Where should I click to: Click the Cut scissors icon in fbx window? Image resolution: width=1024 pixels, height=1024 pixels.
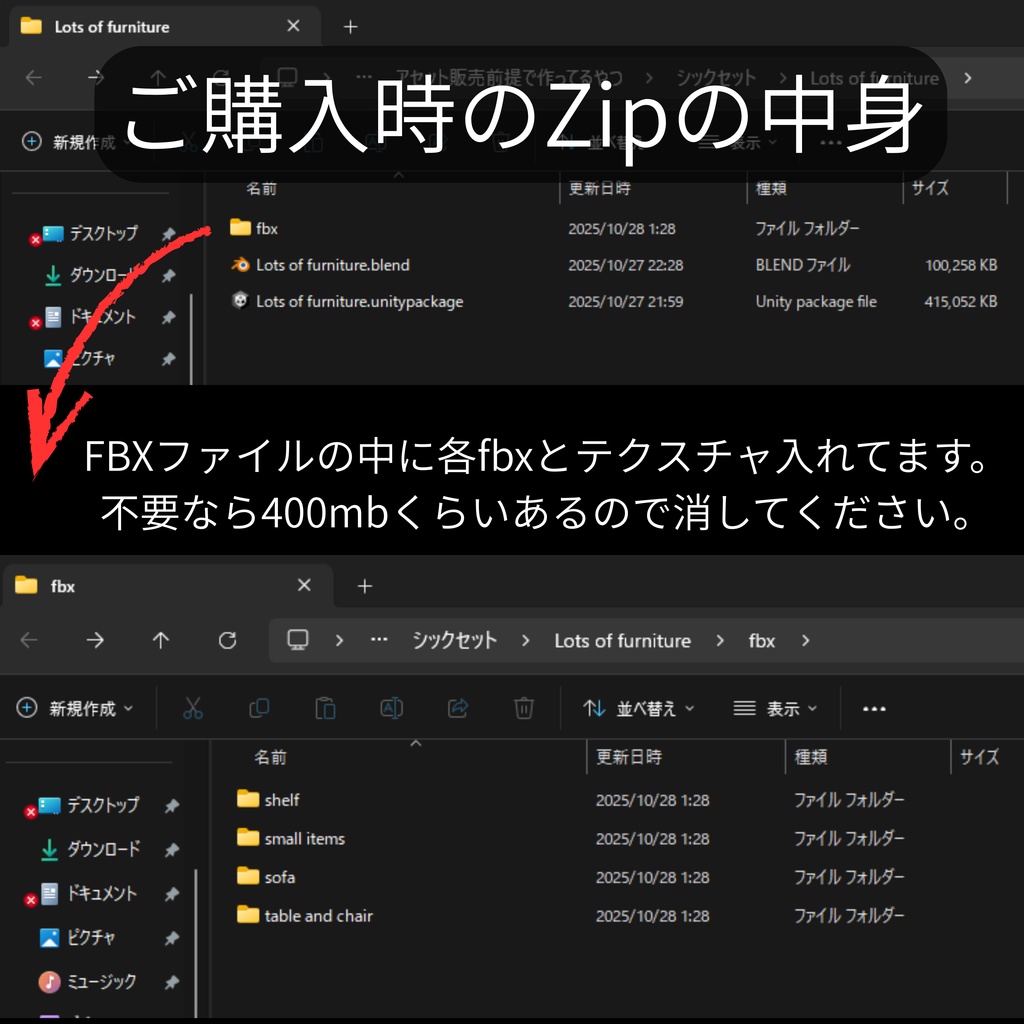pos(193,708)
